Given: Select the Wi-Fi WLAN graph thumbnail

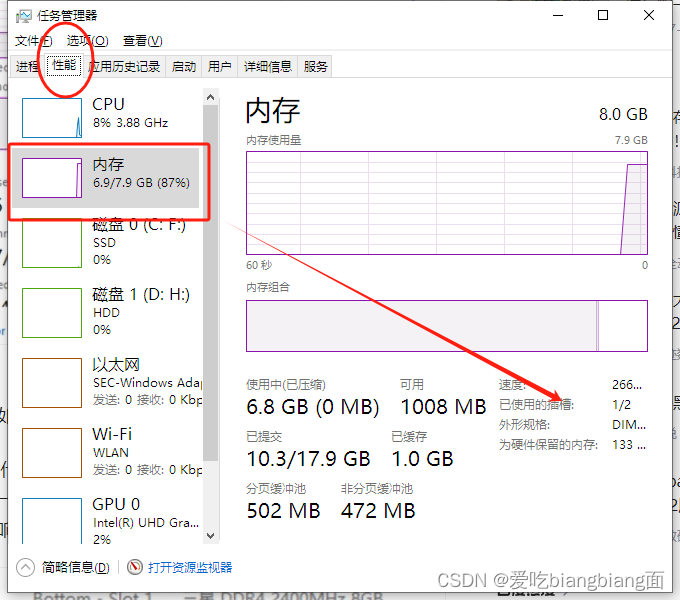Looking at the screenshot, I should [x=52, y=453].
